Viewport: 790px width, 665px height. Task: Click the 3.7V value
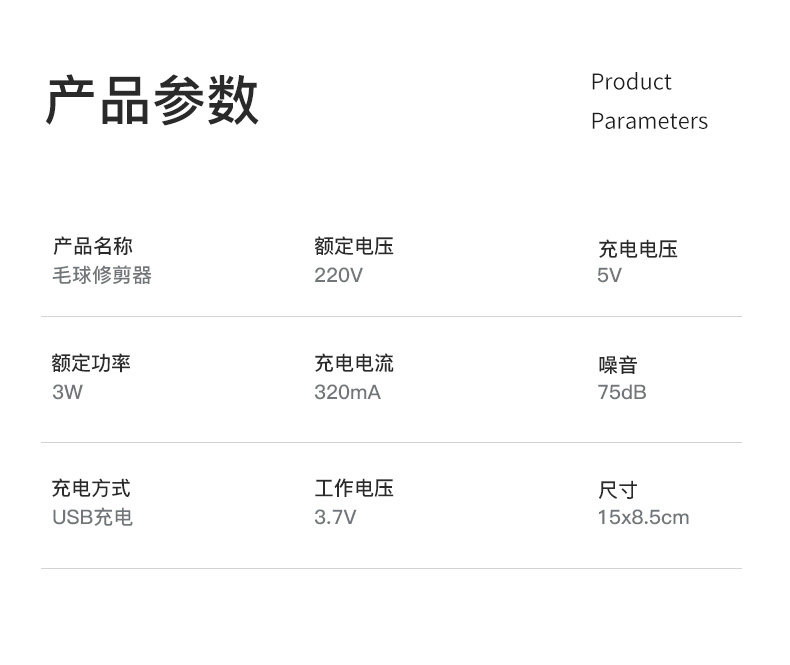point(335,517)
